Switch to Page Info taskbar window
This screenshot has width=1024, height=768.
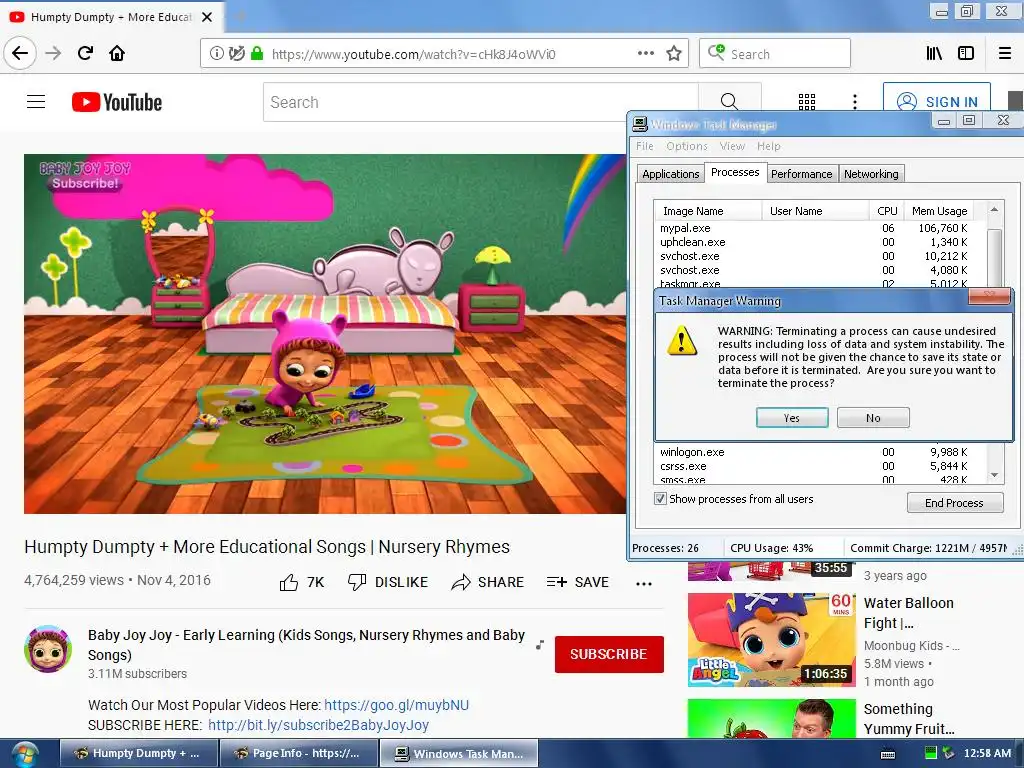coord(298,753)
